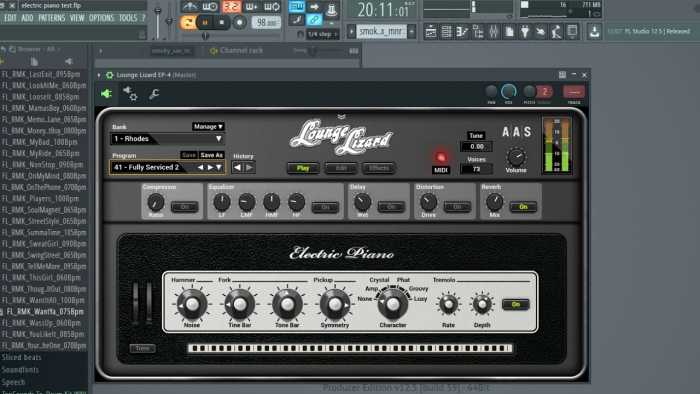
Task: Disable the Reverb On switch
Action: (x=523, y=207)
